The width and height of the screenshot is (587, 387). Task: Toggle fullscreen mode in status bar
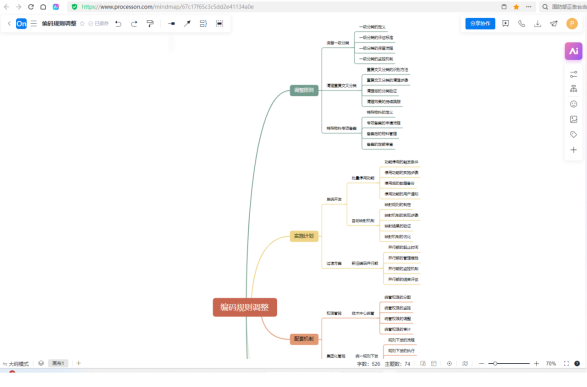[x=566, y=363]
